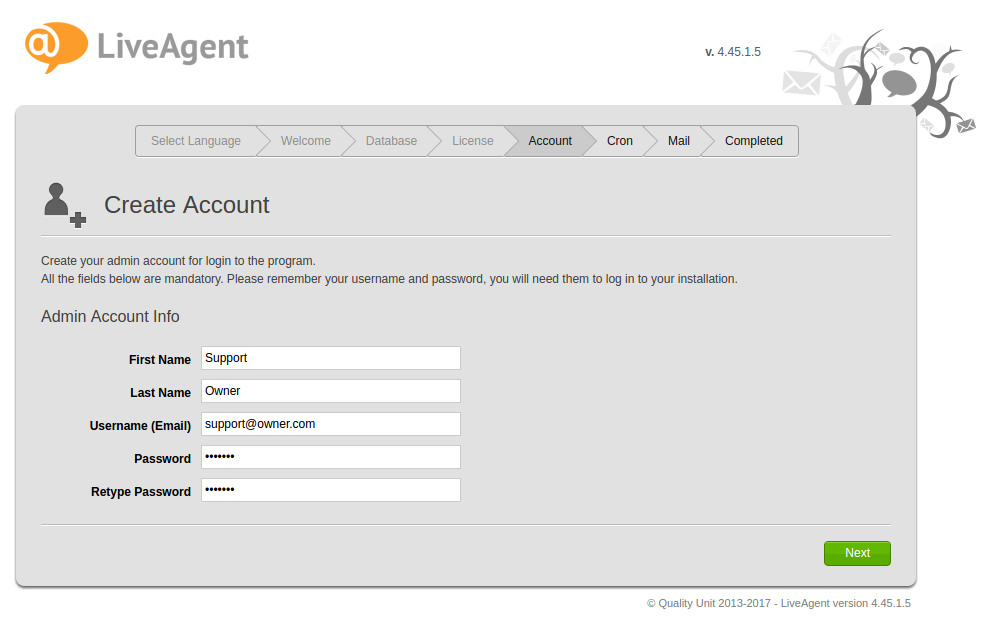The image size is (987, 623).
Task: Click into the Last Name field
Action: pyautogui.click(x=330, y=391)
